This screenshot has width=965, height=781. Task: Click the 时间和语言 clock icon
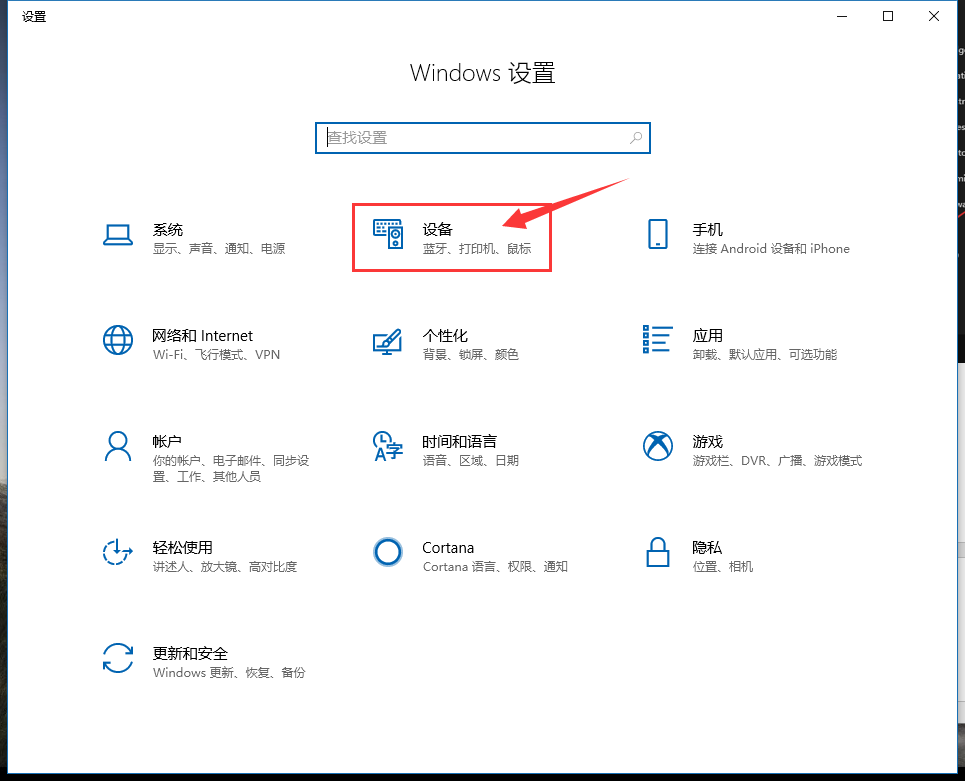point(388,446)
